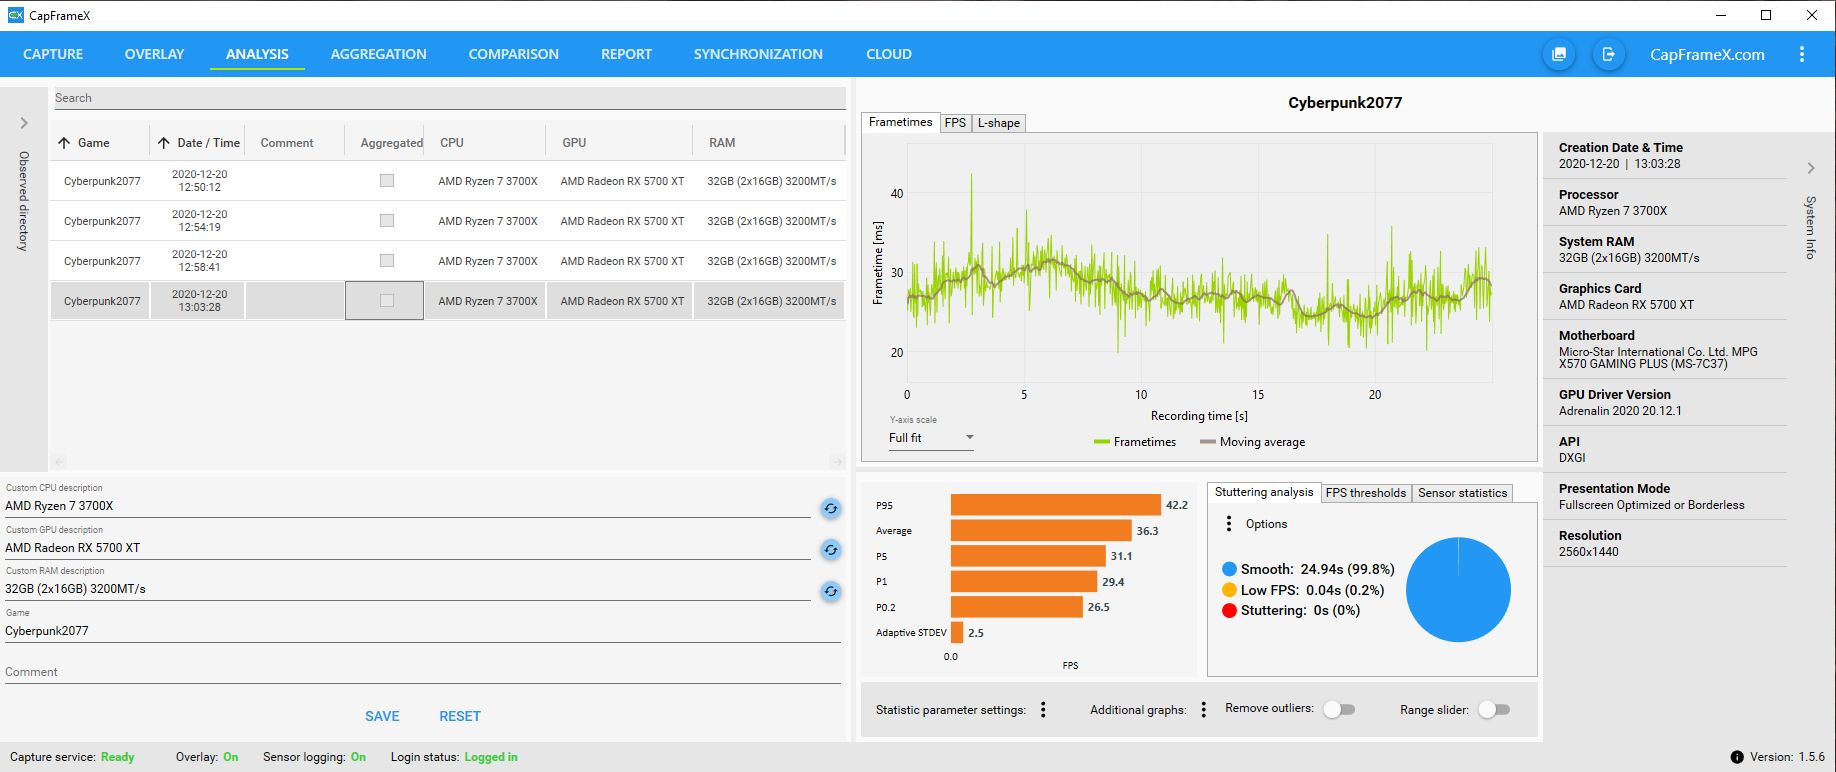The height and width of the screenshot is (772, 1836).
Task: Click the RESET button
Action: pos(460,716)
